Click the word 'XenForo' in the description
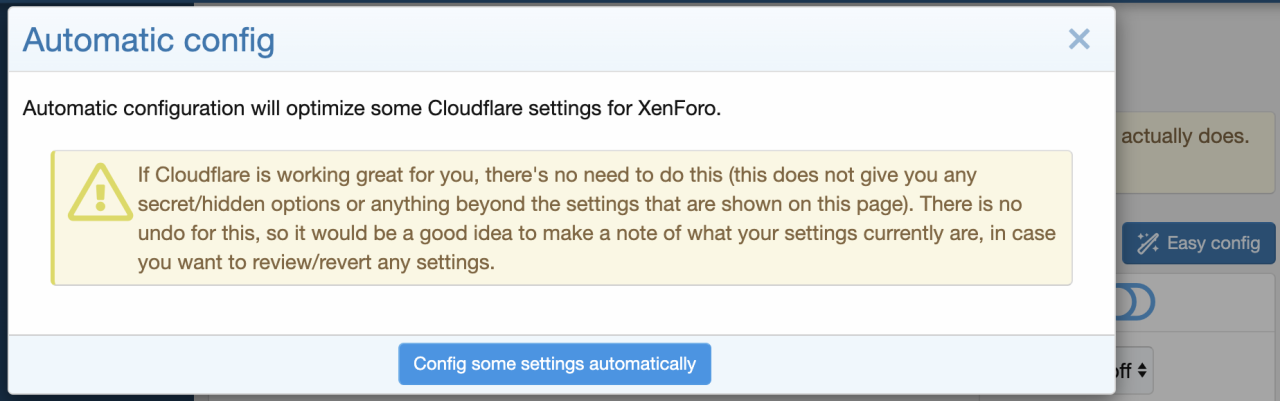Viewport: 1280px width, 401px height. 676,108
